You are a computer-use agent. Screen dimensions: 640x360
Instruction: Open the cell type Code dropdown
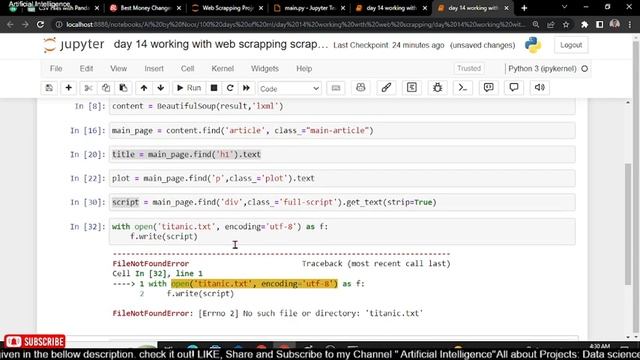click(x=289, y=89)
